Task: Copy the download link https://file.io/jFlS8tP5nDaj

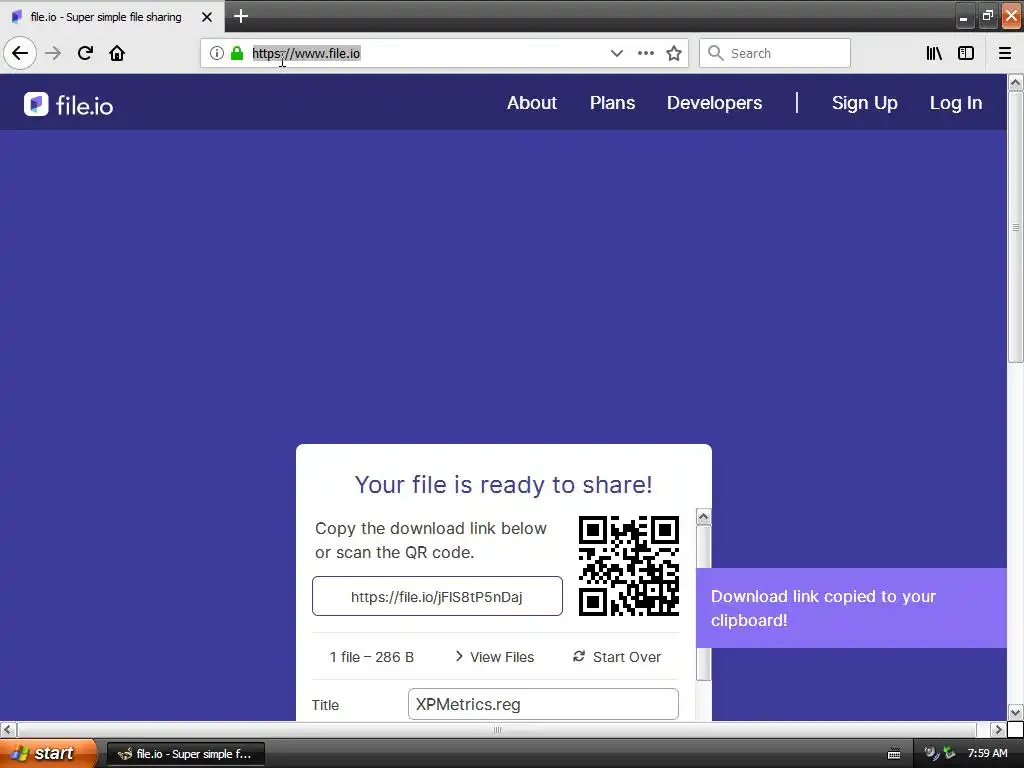Action: 437,596
